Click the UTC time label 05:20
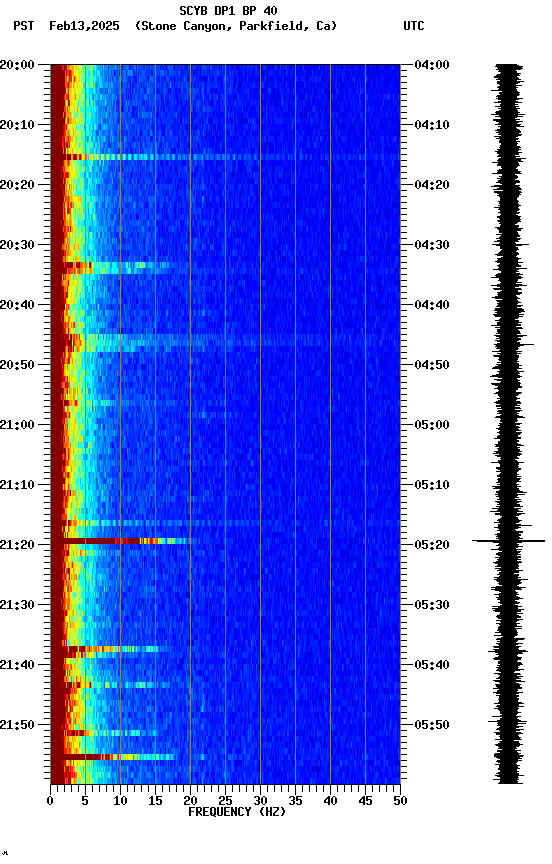 click(x=432, y=546)
